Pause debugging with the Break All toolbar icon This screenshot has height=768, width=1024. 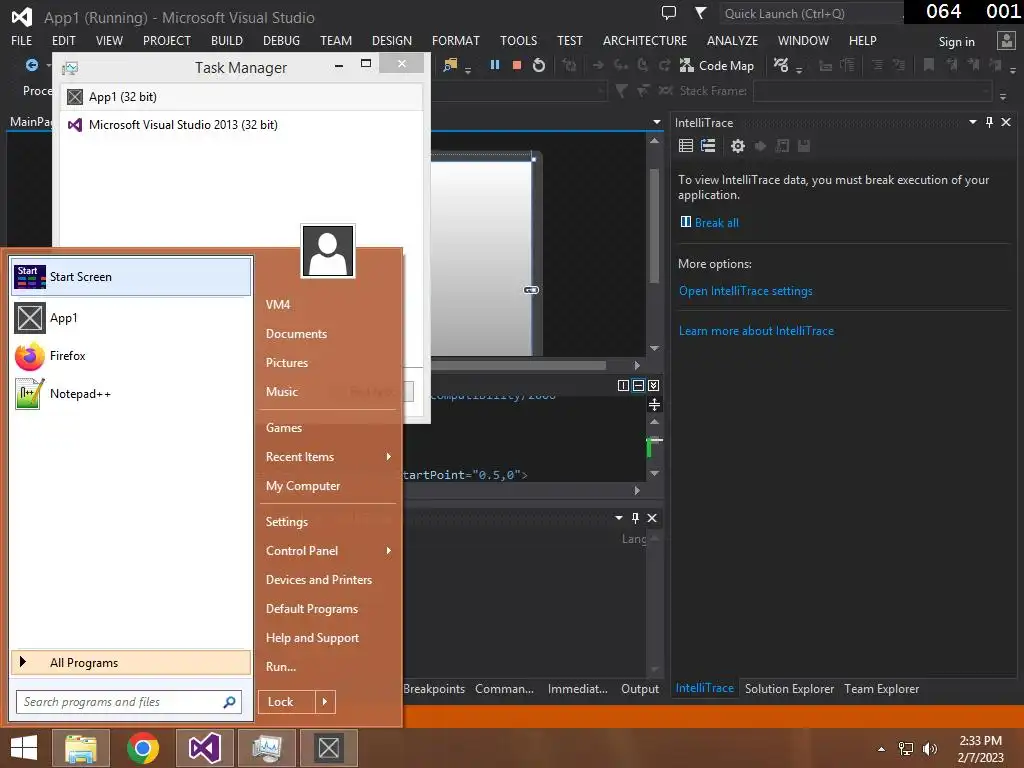point(494,65)
